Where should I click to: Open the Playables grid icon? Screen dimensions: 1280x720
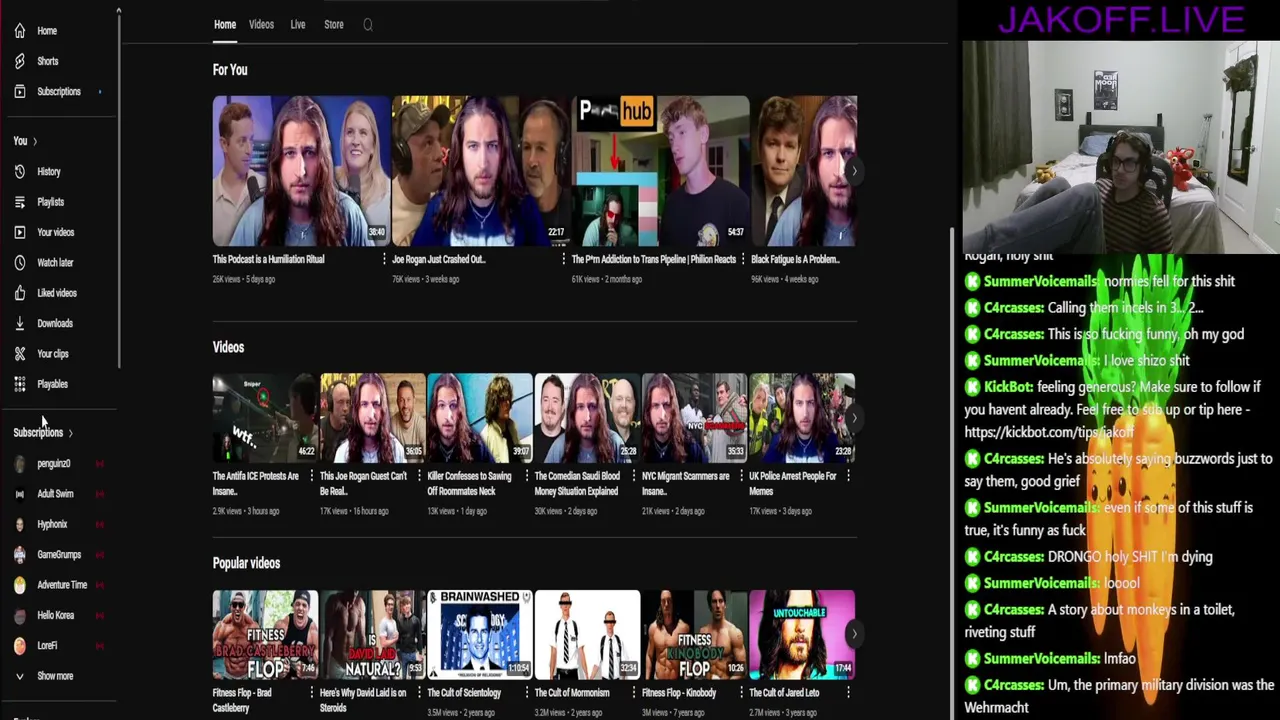coord(19,384)
